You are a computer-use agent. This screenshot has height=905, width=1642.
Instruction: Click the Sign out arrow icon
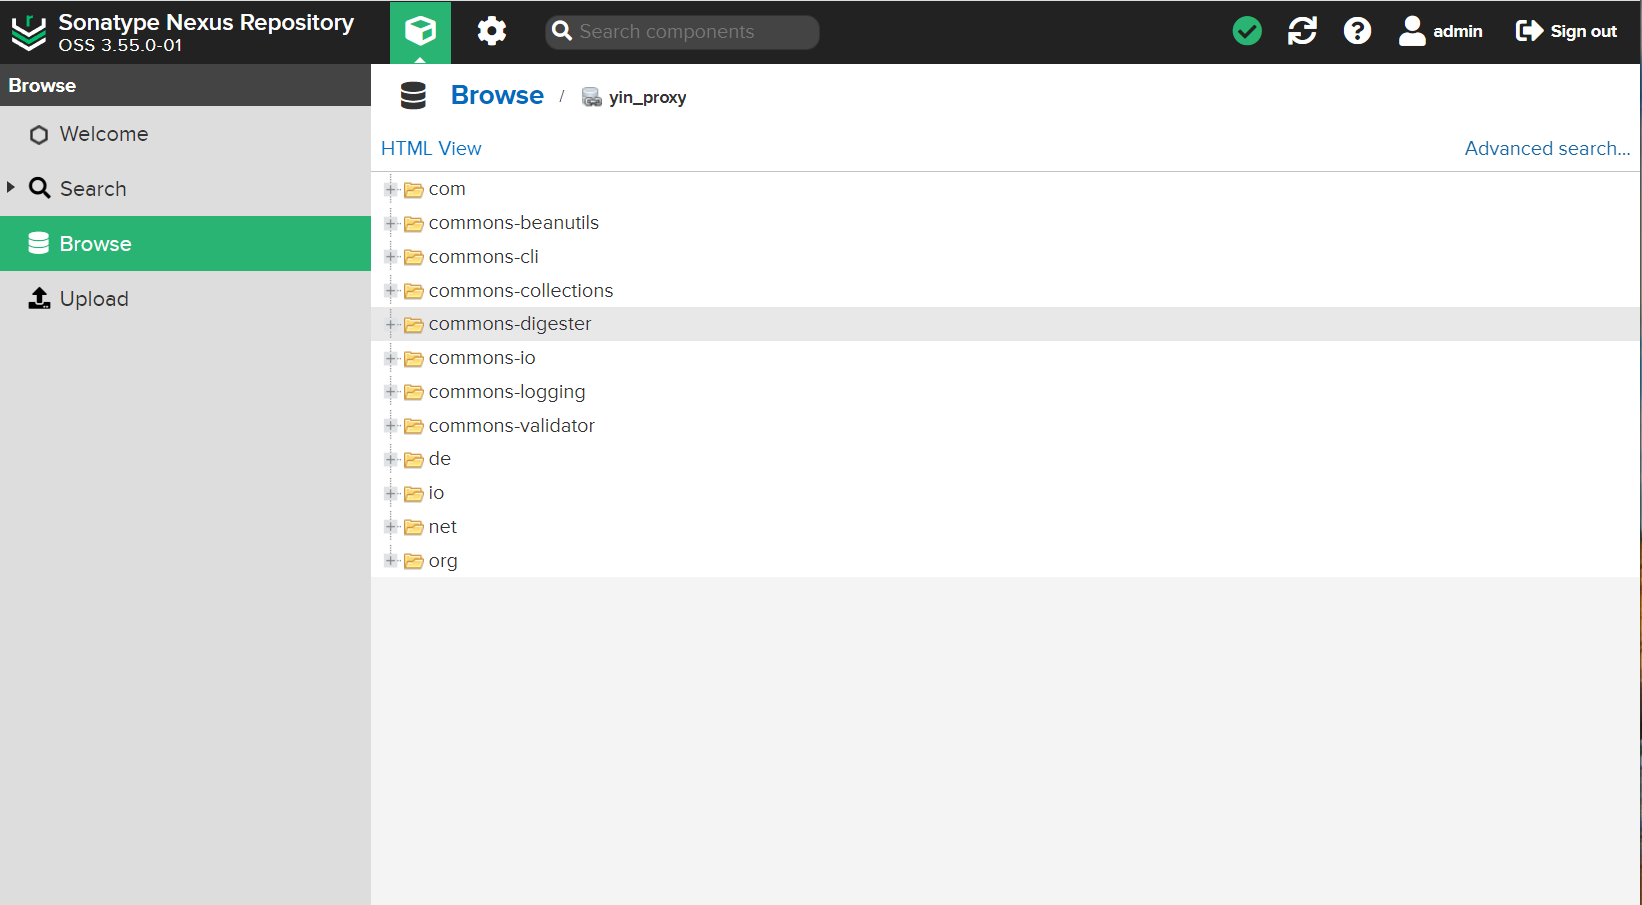[1529, 31]
